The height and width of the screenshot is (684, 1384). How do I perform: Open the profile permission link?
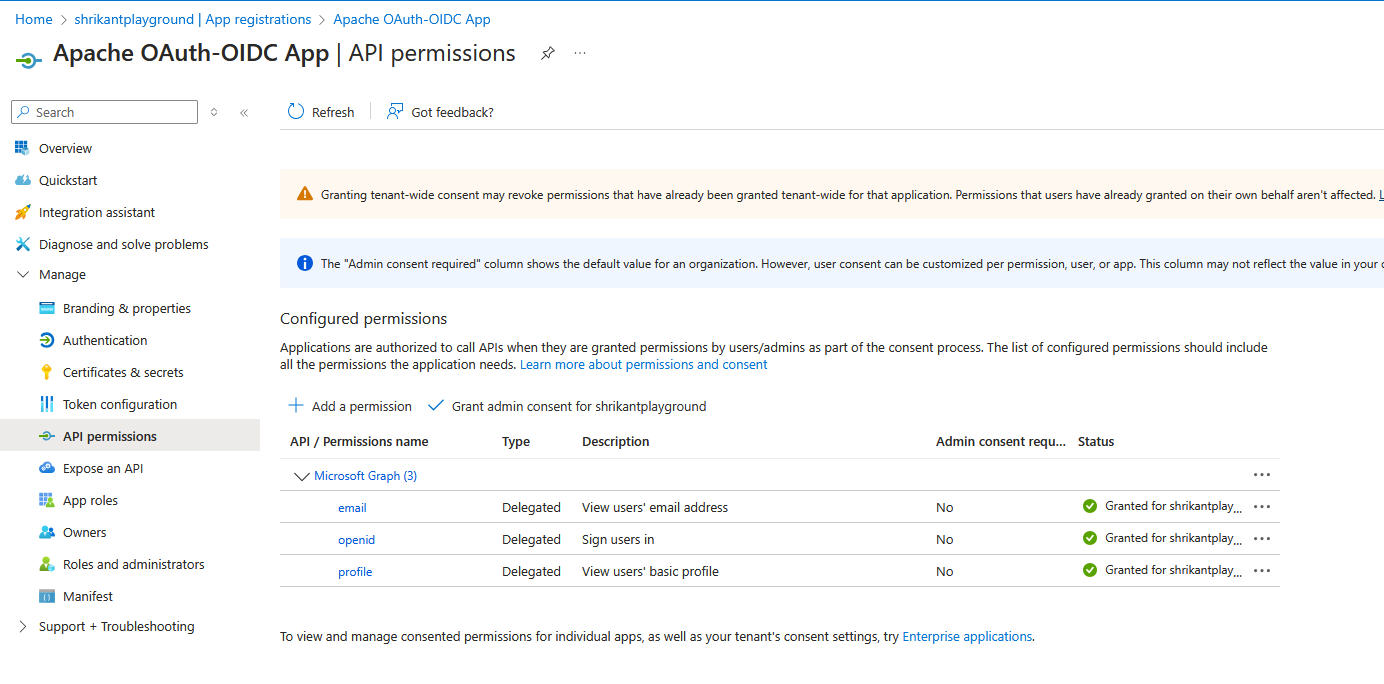tap(355, 572)
